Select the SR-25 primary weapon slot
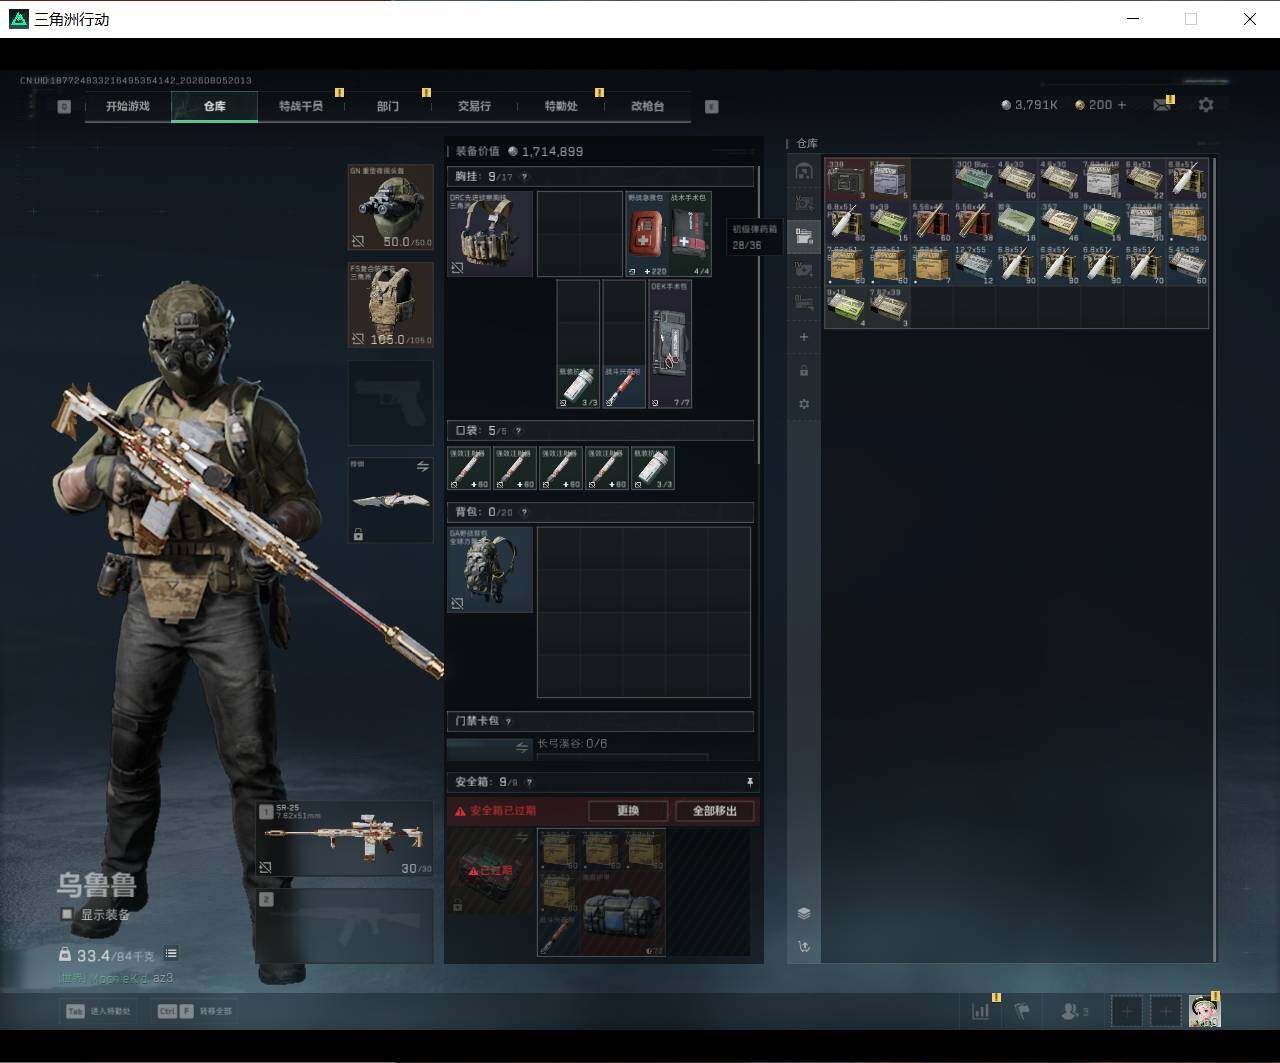The height and width of the screenshot is (1063, 1280). click(x=345, y=839)
